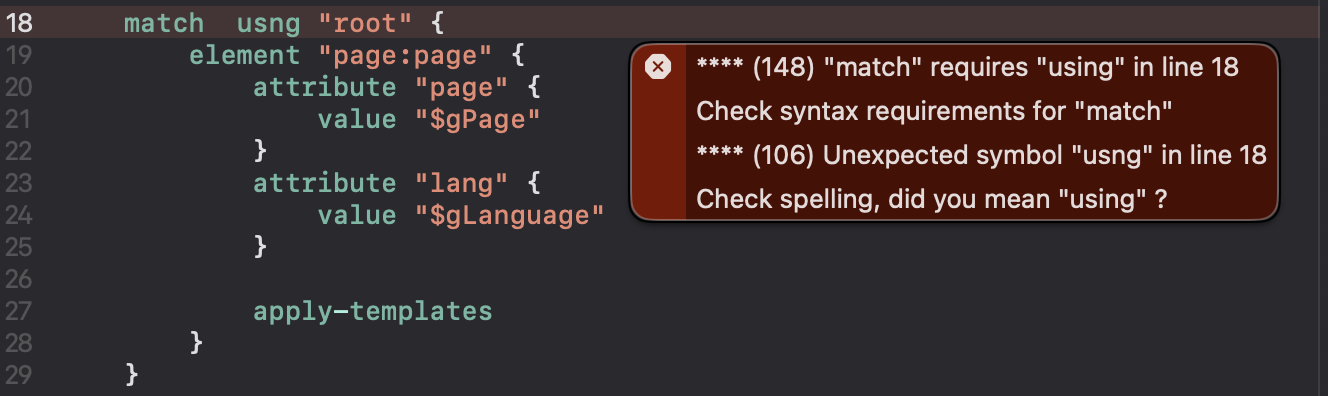Viewport: 1328px width, 396px height.
Task: Click line number 23 in the gutter
Action: (20, 183)
